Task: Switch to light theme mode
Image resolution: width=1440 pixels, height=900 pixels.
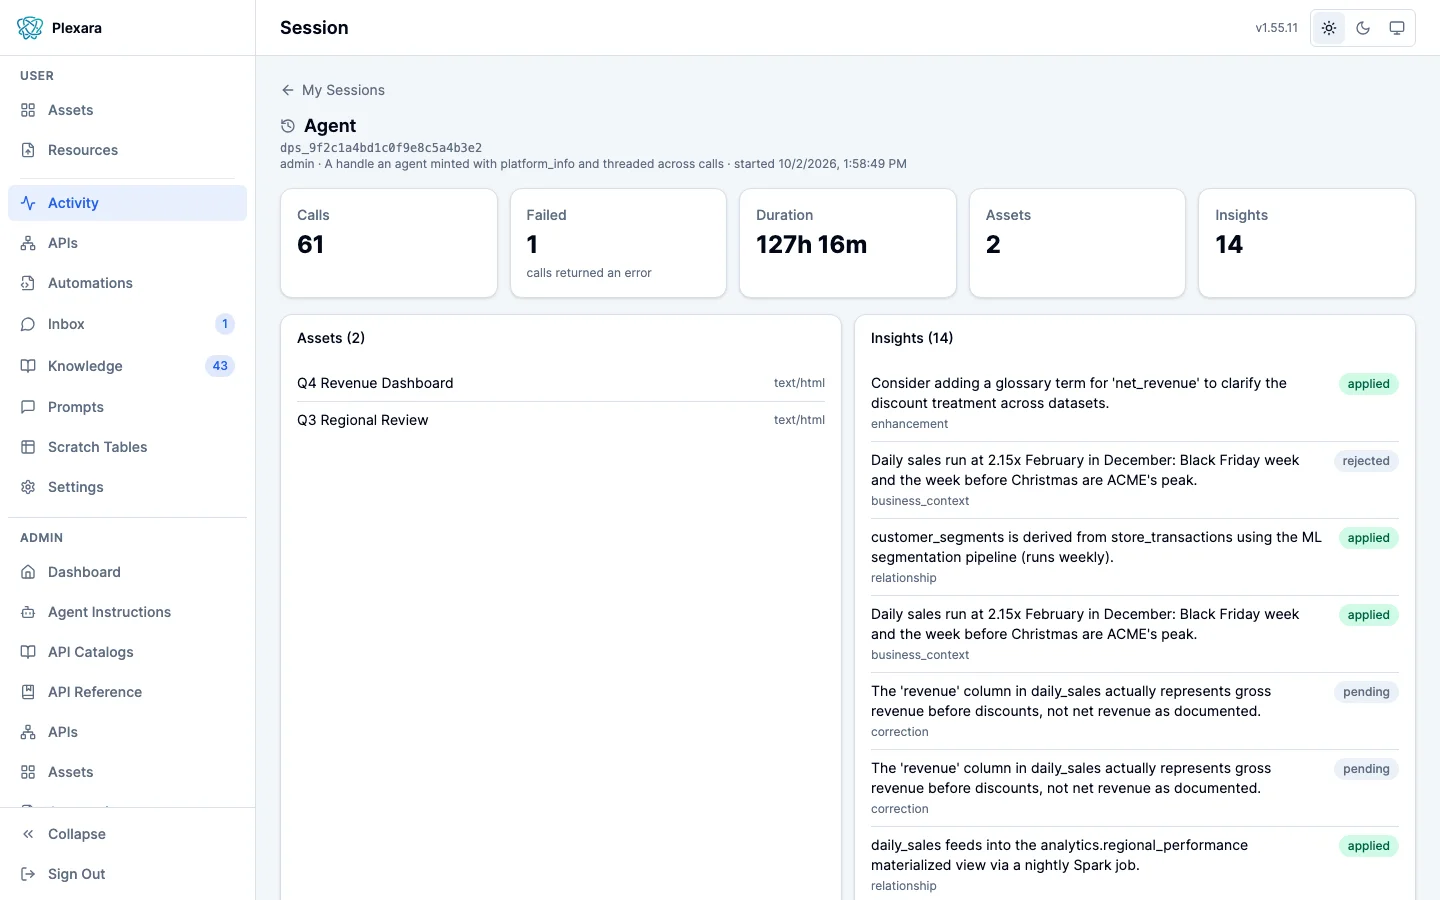Action: coord(1329,28)
